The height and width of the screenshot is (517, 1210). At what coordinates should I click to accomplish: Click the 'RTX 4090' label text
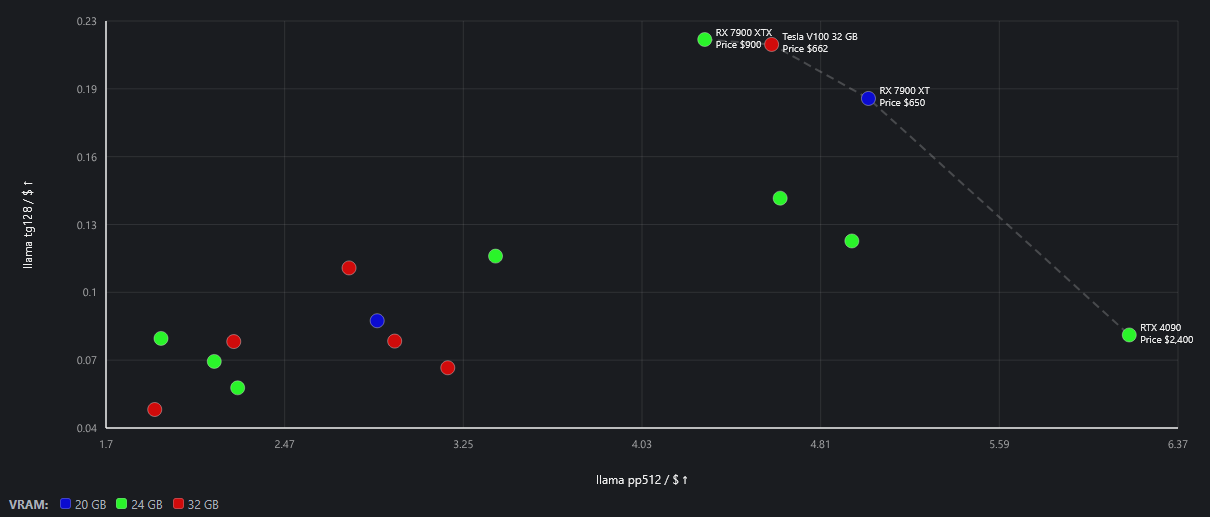pyautogui.click(x=1160, y=328)
